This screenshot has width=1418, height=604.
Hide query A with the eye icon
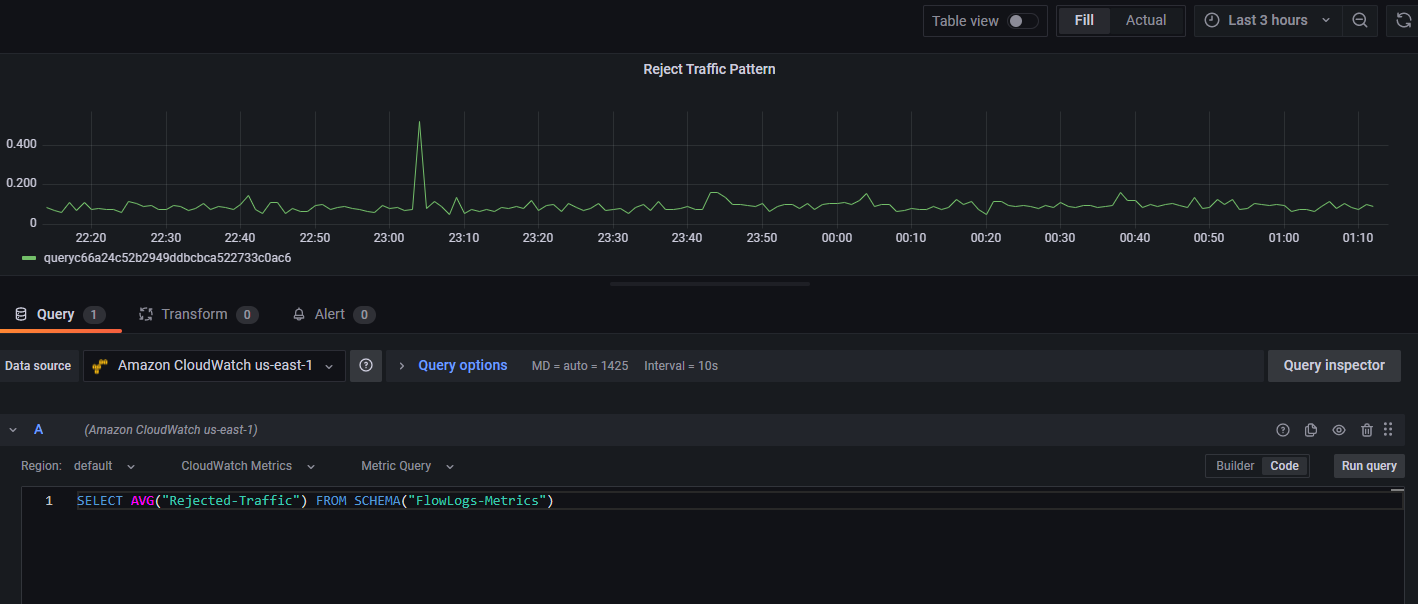click(x=1339, y=429)
